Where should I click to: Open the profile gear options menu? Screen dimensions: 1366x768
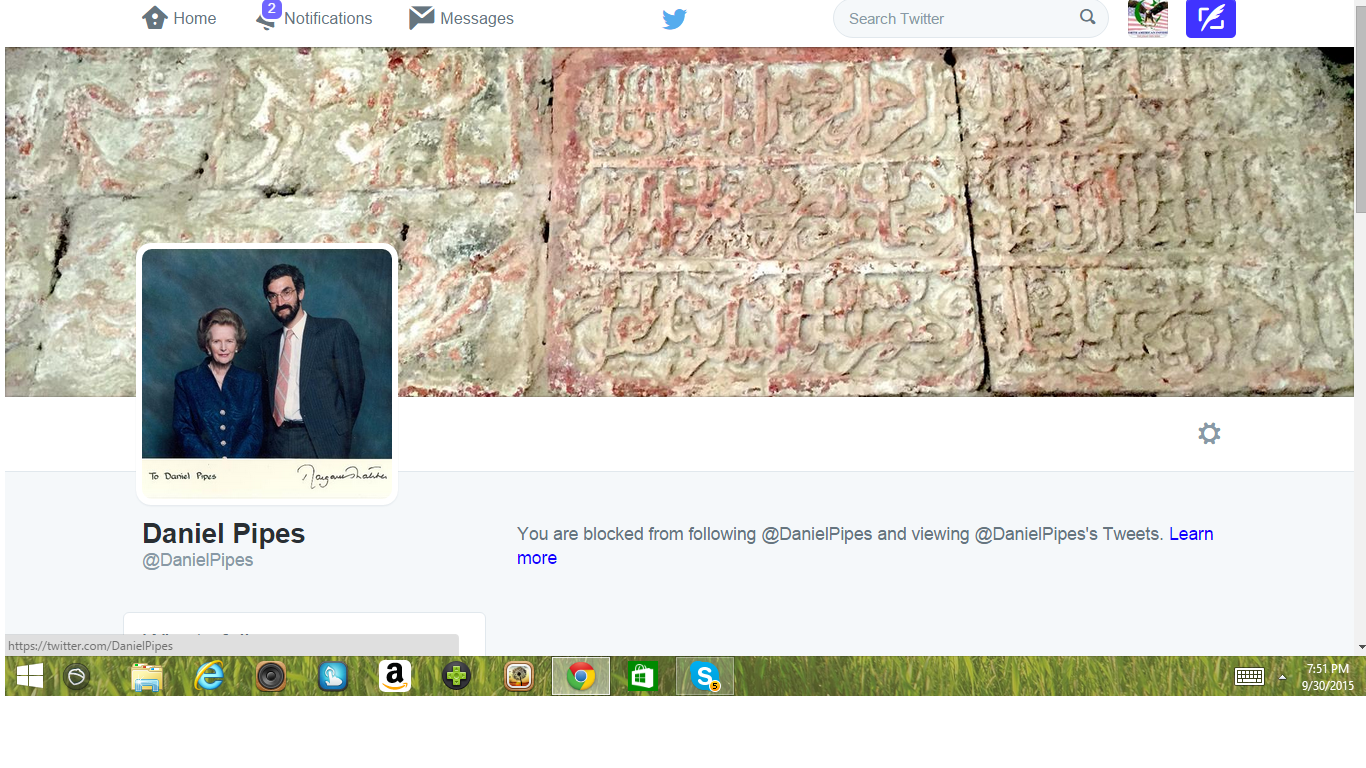(1209, 433)
